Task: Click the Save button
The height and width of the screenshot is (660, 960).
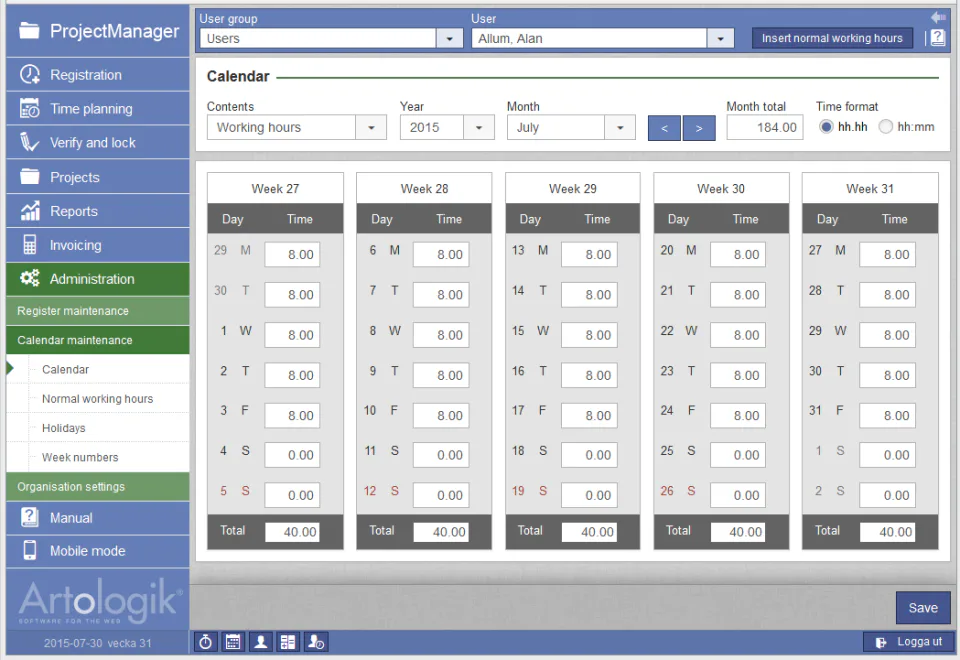Action: pyautogui.click(x=923, y=607)
